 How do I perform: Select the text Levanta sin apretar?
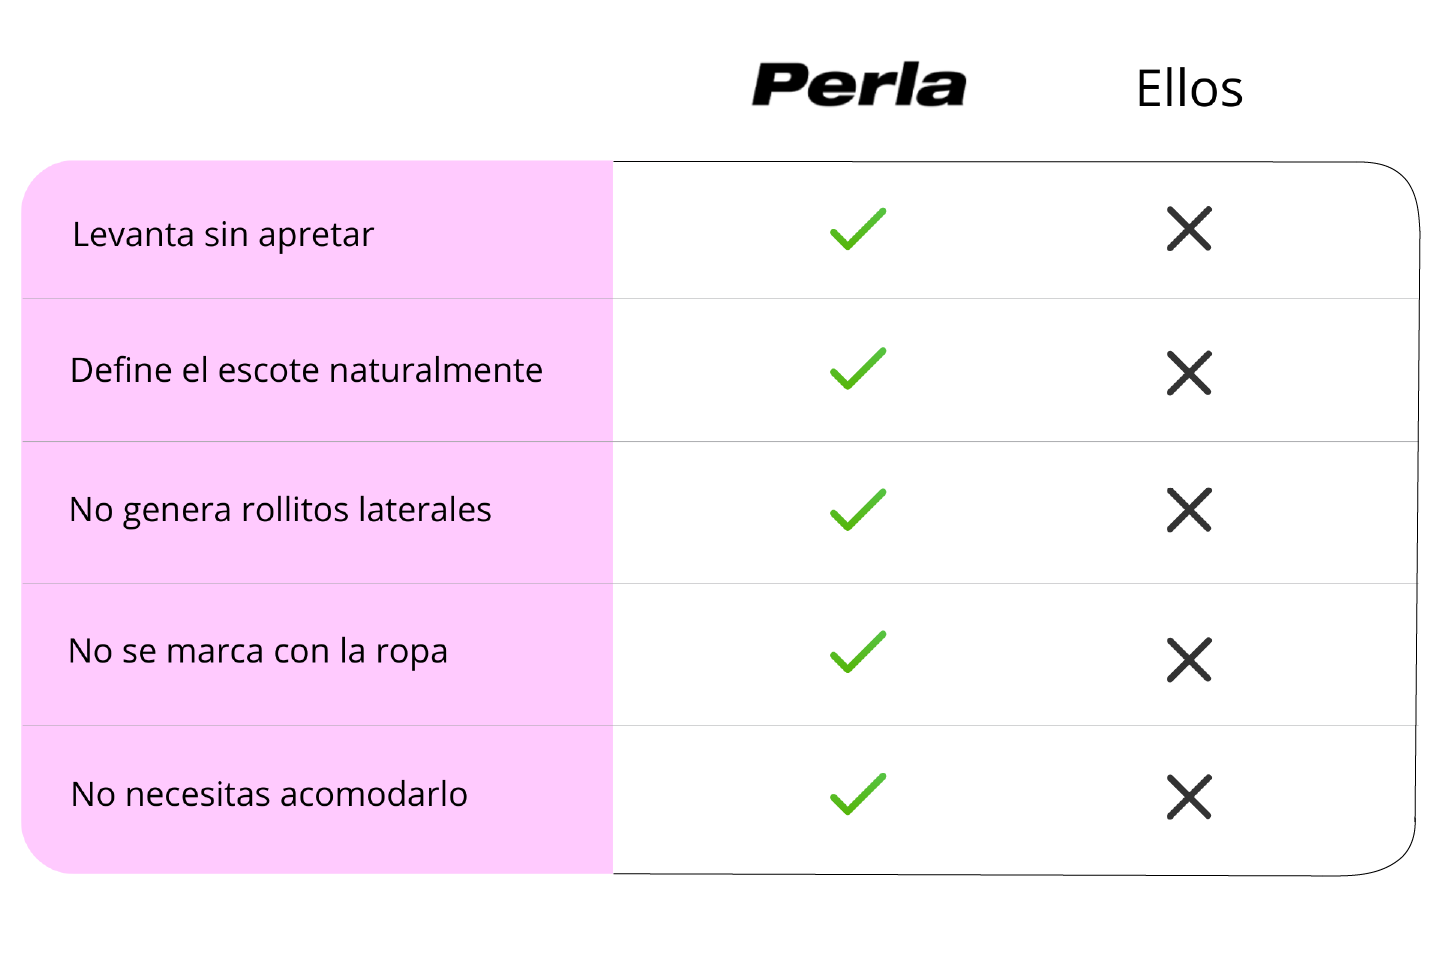[x=223, y=235]
